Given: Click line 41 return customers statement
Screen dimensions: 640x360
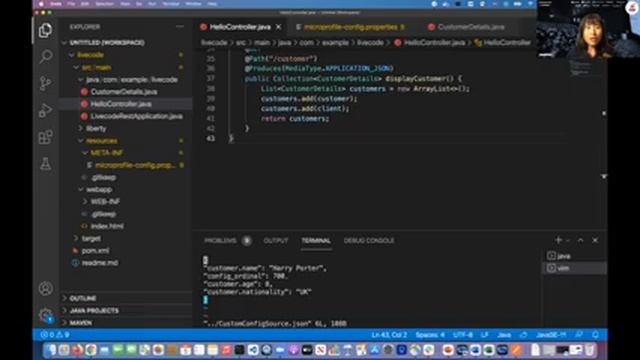Looking at the screenshot, I should (x=295, y=118).
